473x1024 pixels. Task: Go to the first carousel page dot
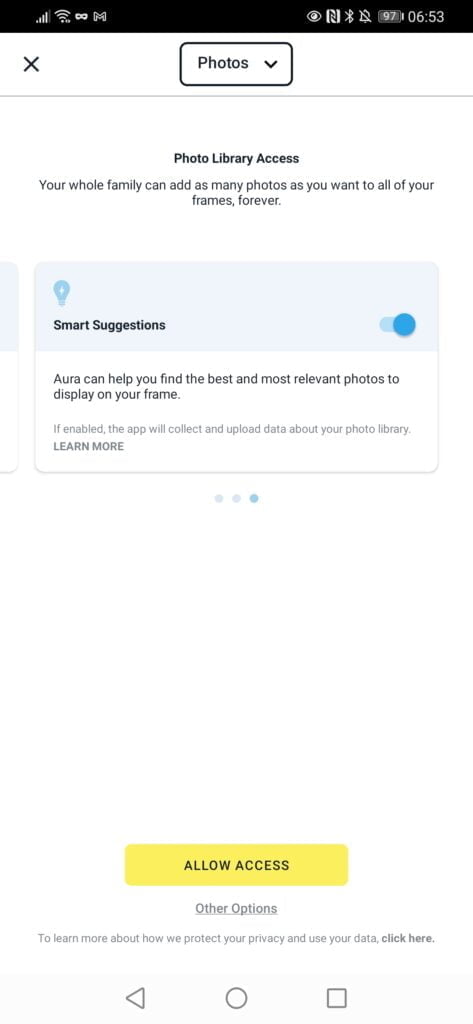(219, 498)
